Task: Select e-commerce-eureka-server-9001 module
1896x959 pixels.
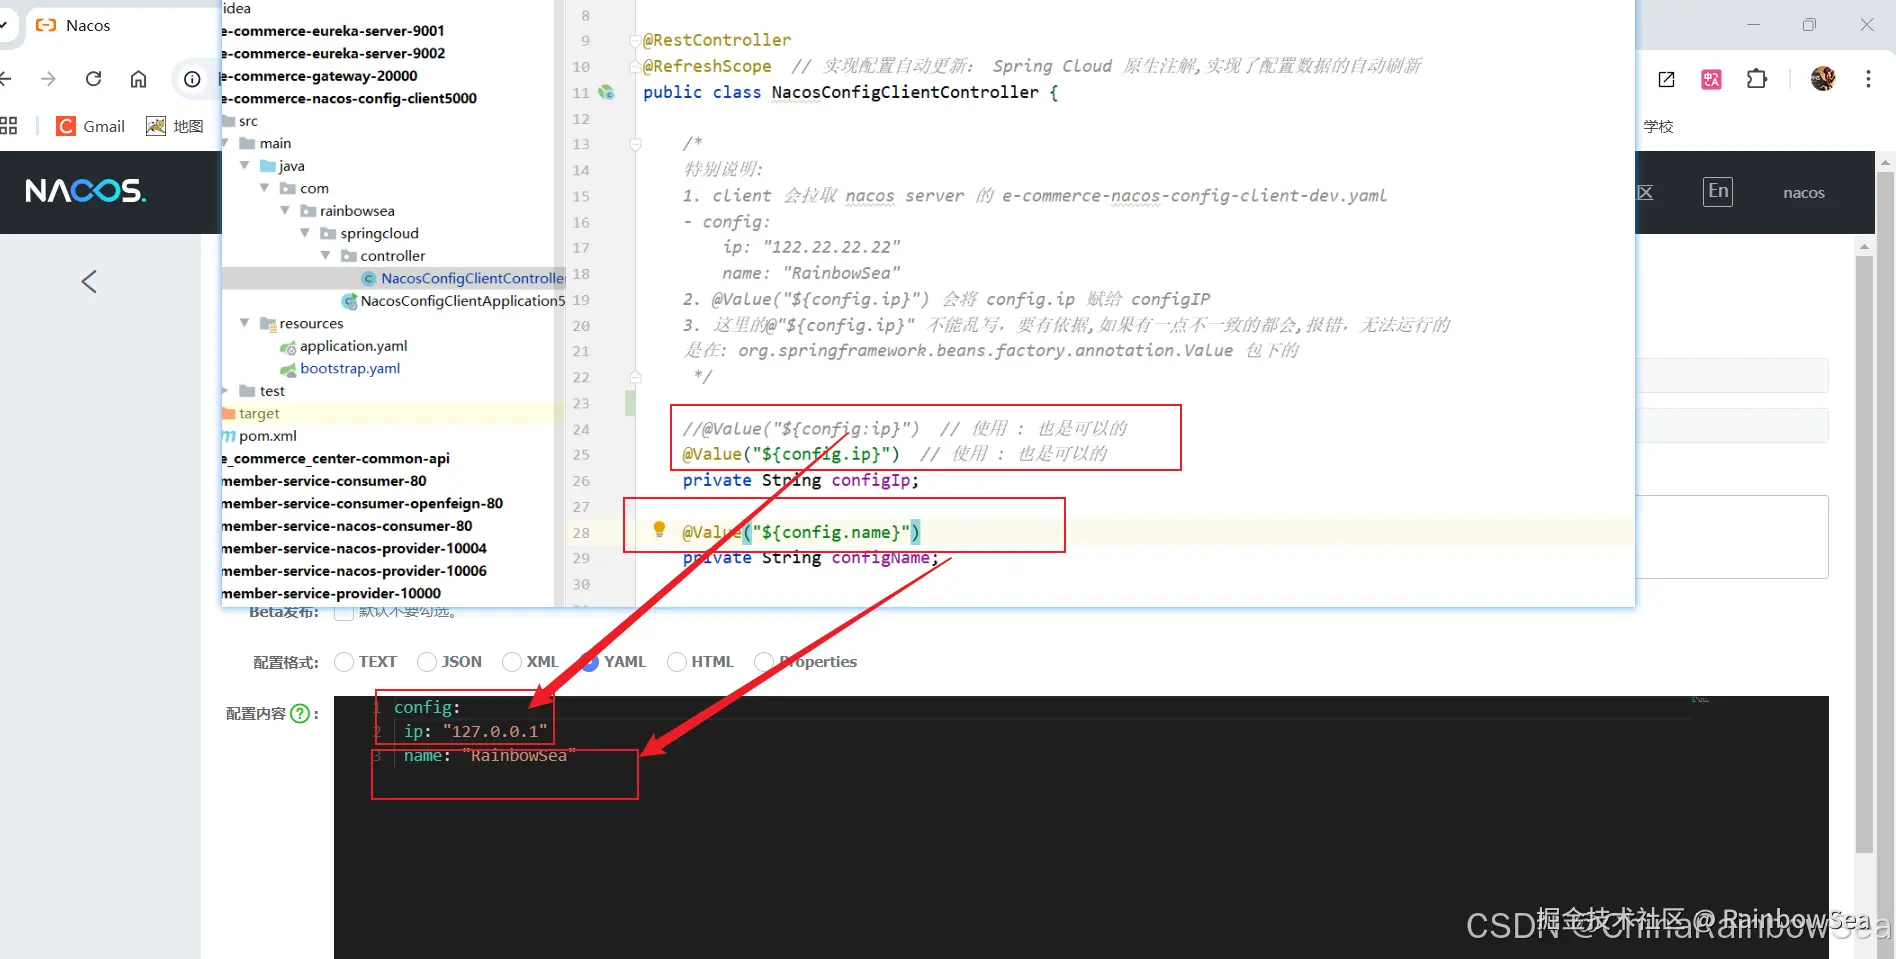Action: click(334, 31)
